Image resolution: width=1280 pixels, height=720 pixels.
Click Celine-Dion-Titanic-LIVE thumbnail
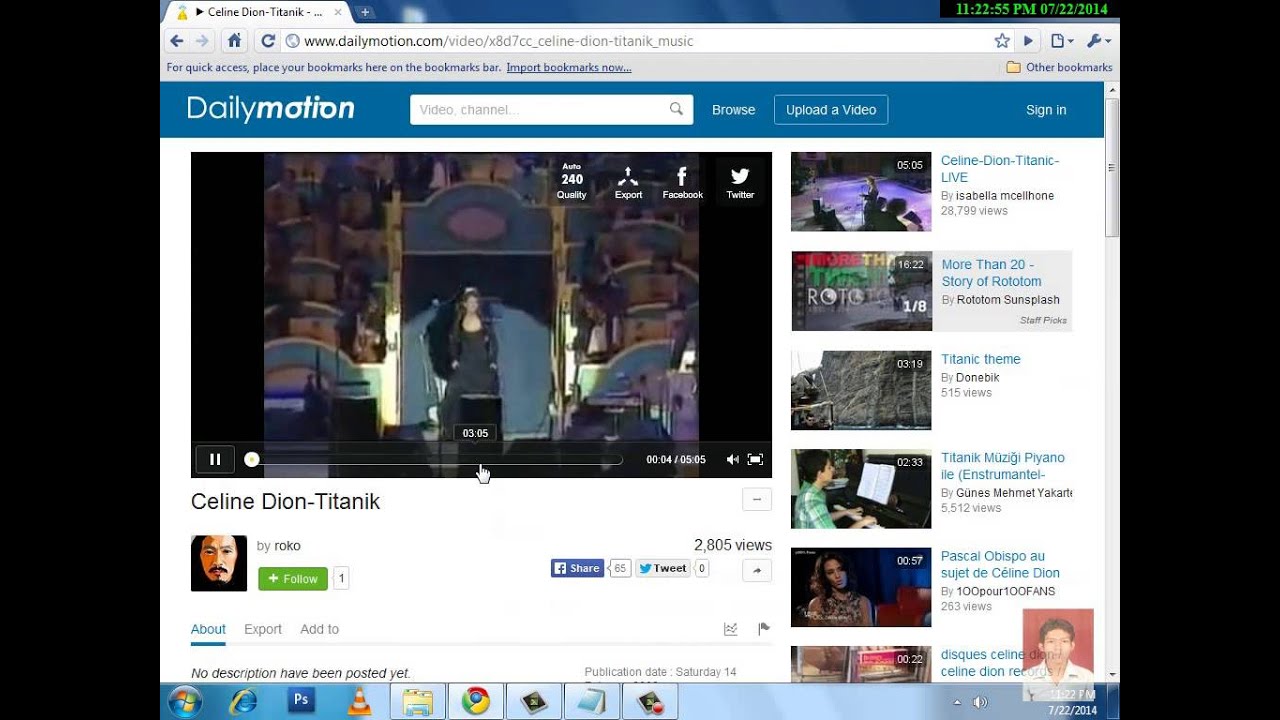pyautogui.click(x=861, y=192)
